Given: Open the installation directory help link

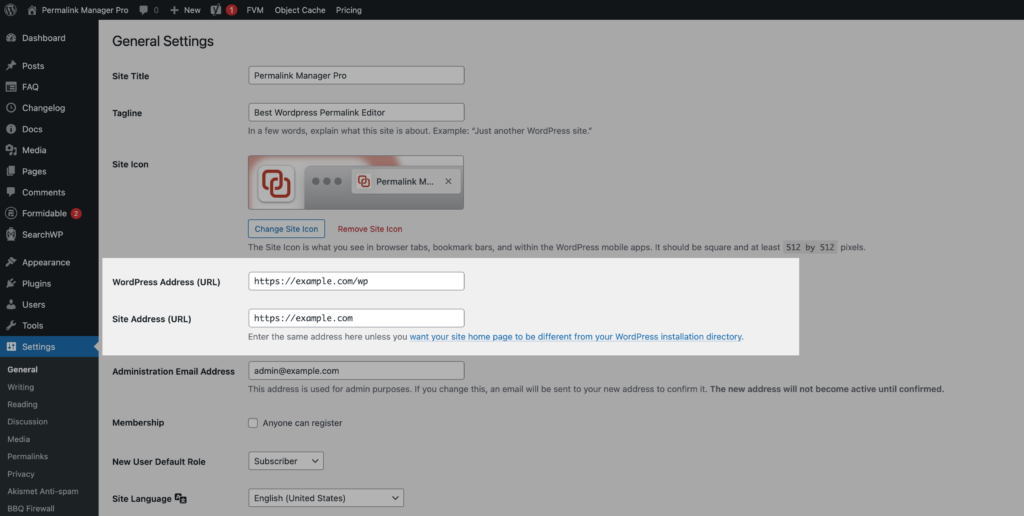Looking at the screenshot, I should pyautogui.click(x=575, y=337).
